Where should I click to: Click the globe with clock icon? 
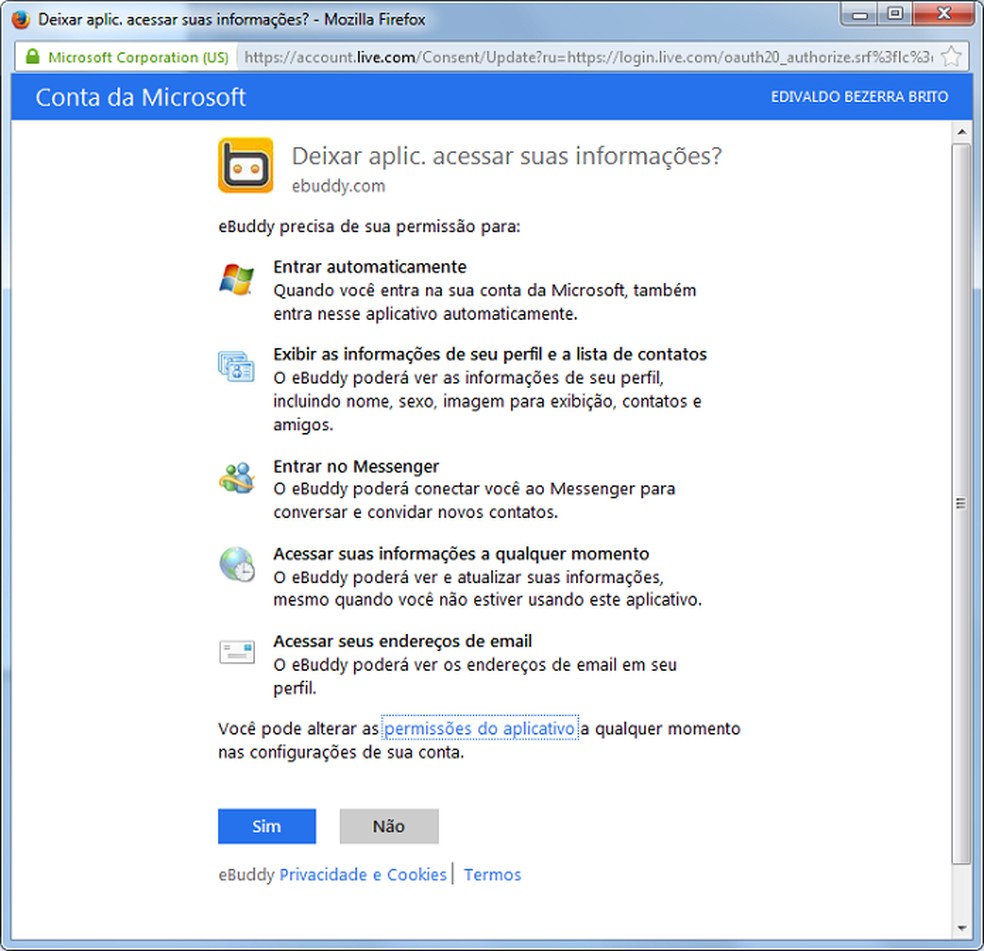(237, 564)
